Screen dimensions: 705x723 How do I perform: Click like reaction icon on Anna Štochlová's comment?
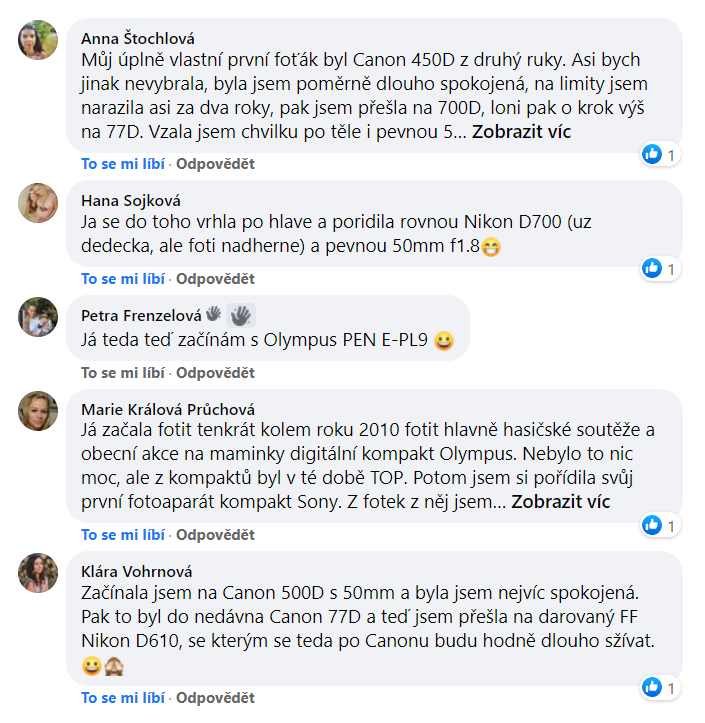tap(652, 154)
